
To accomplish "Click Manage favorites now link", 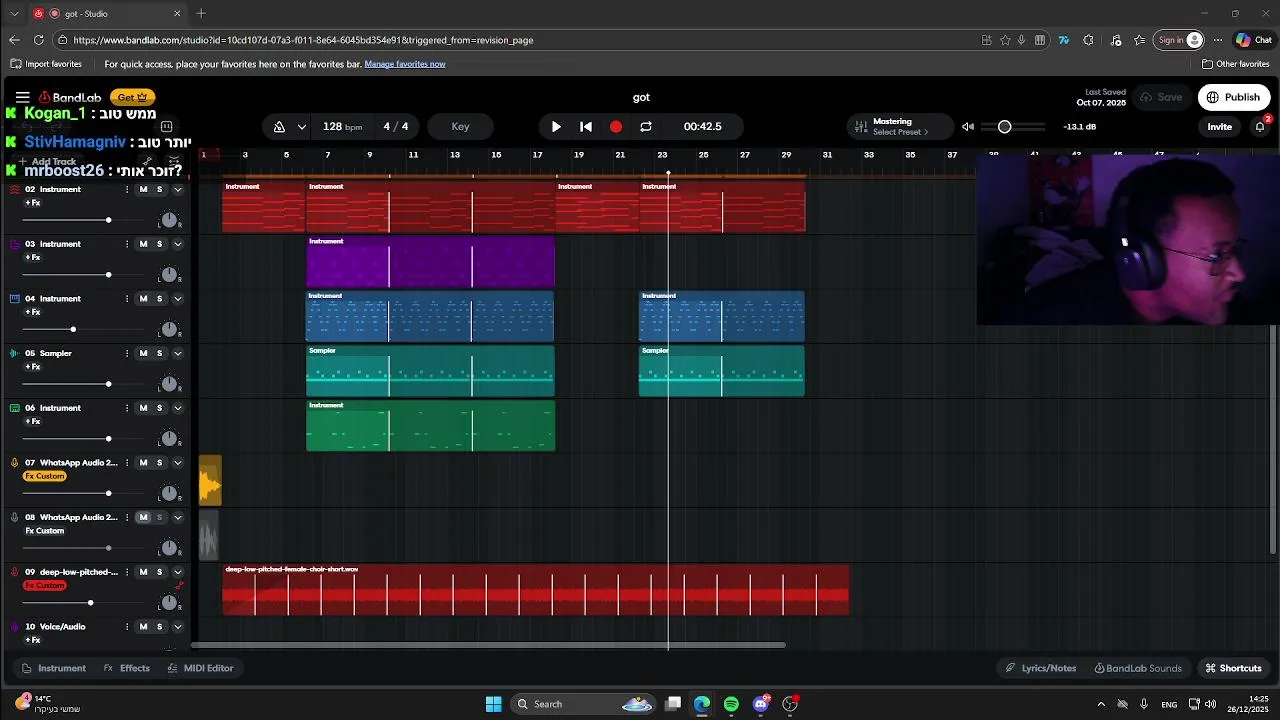I will coord(405,64).
